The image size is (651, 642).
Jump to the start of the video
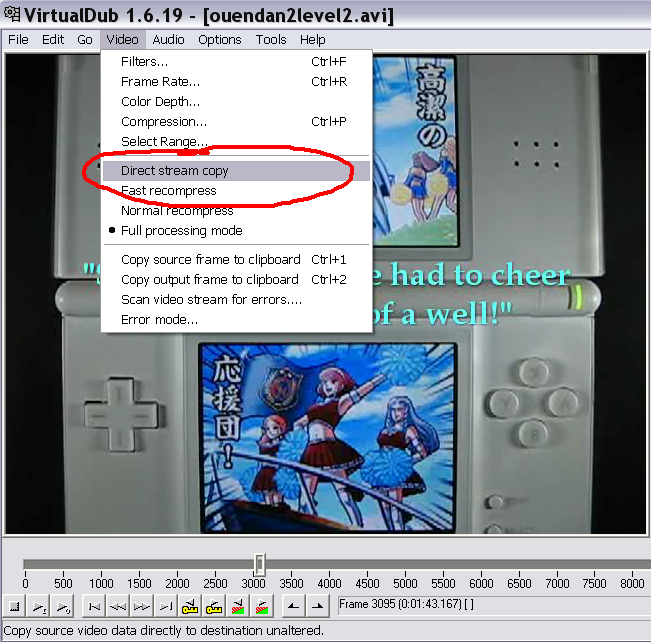[94, 606]
